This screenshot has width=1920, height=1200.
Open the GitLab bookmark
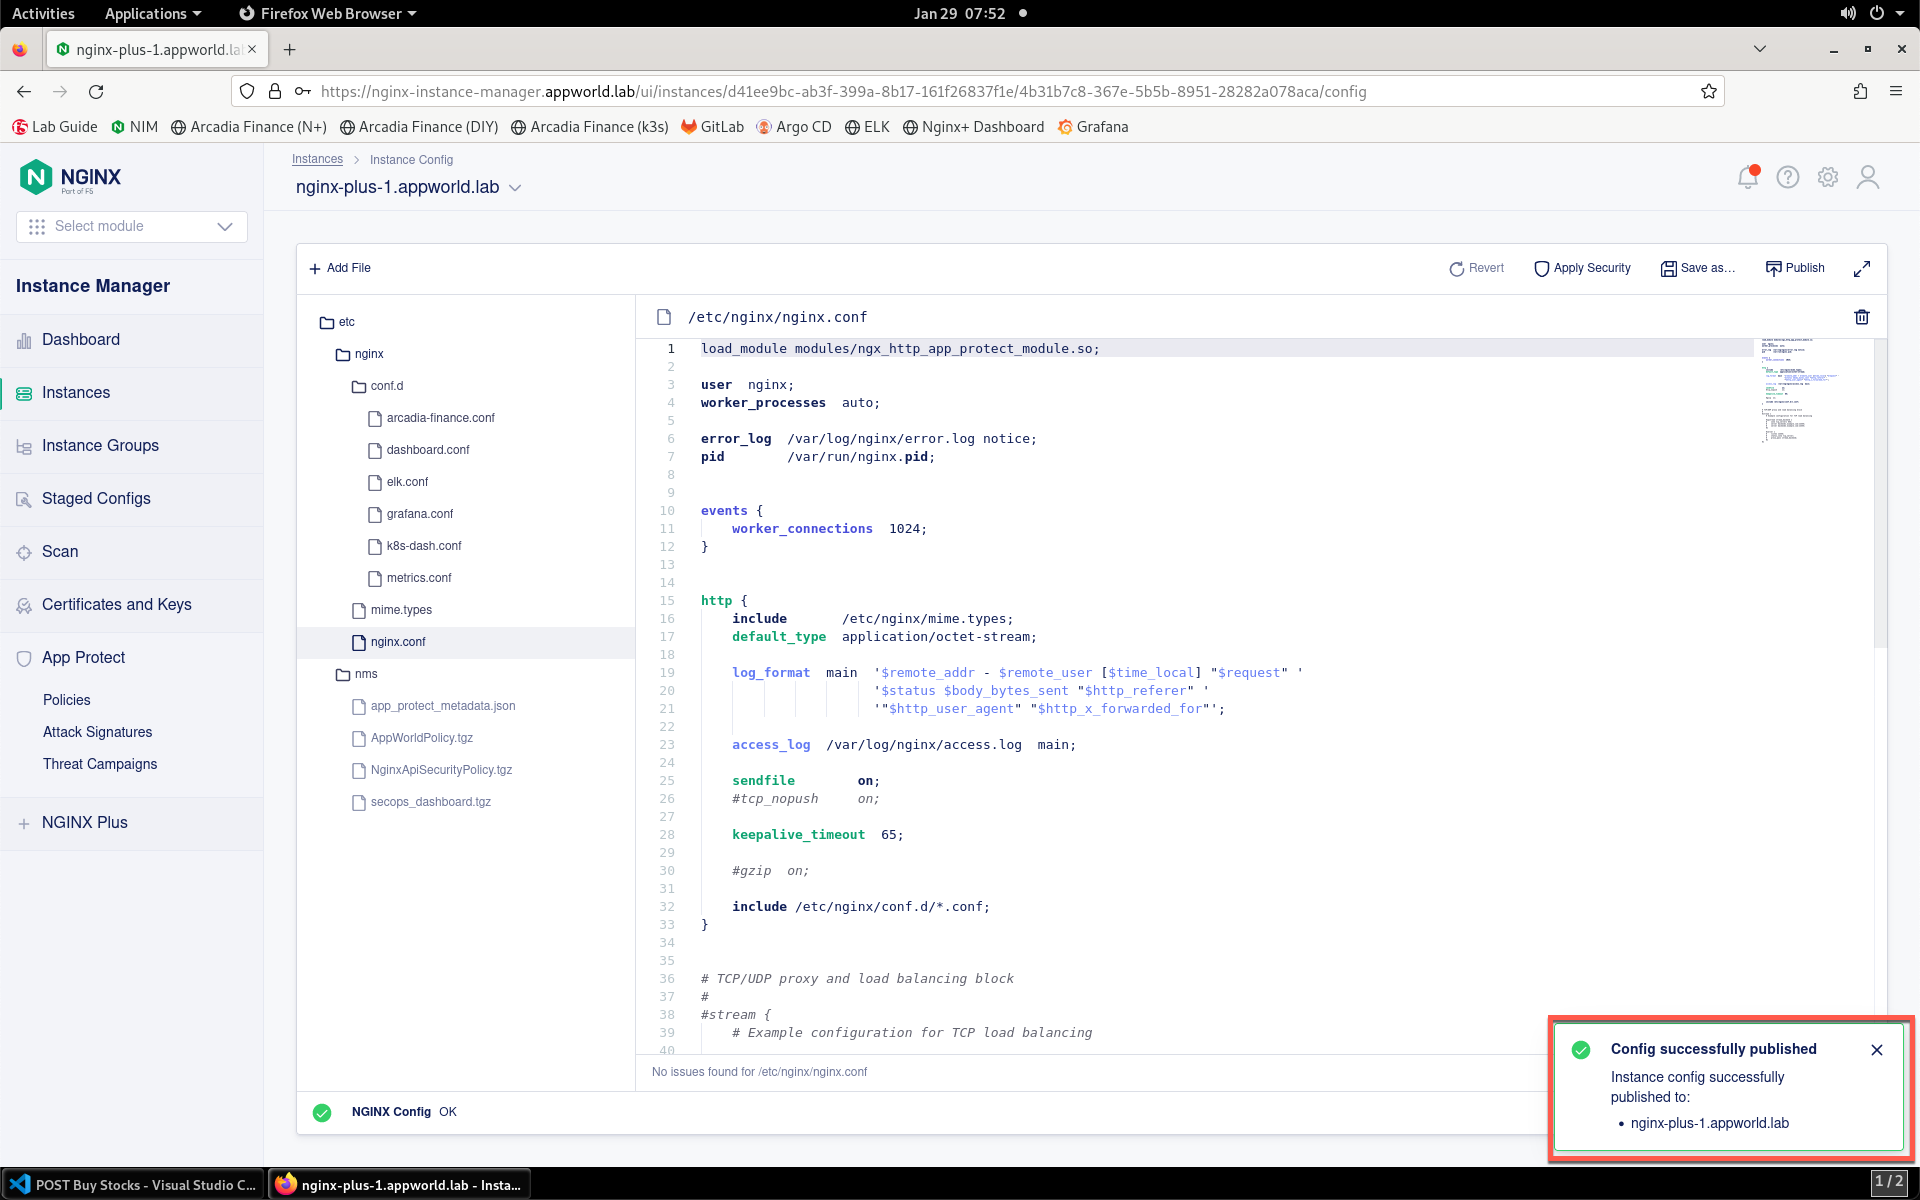pyautogui.click(x=713, y=127)
